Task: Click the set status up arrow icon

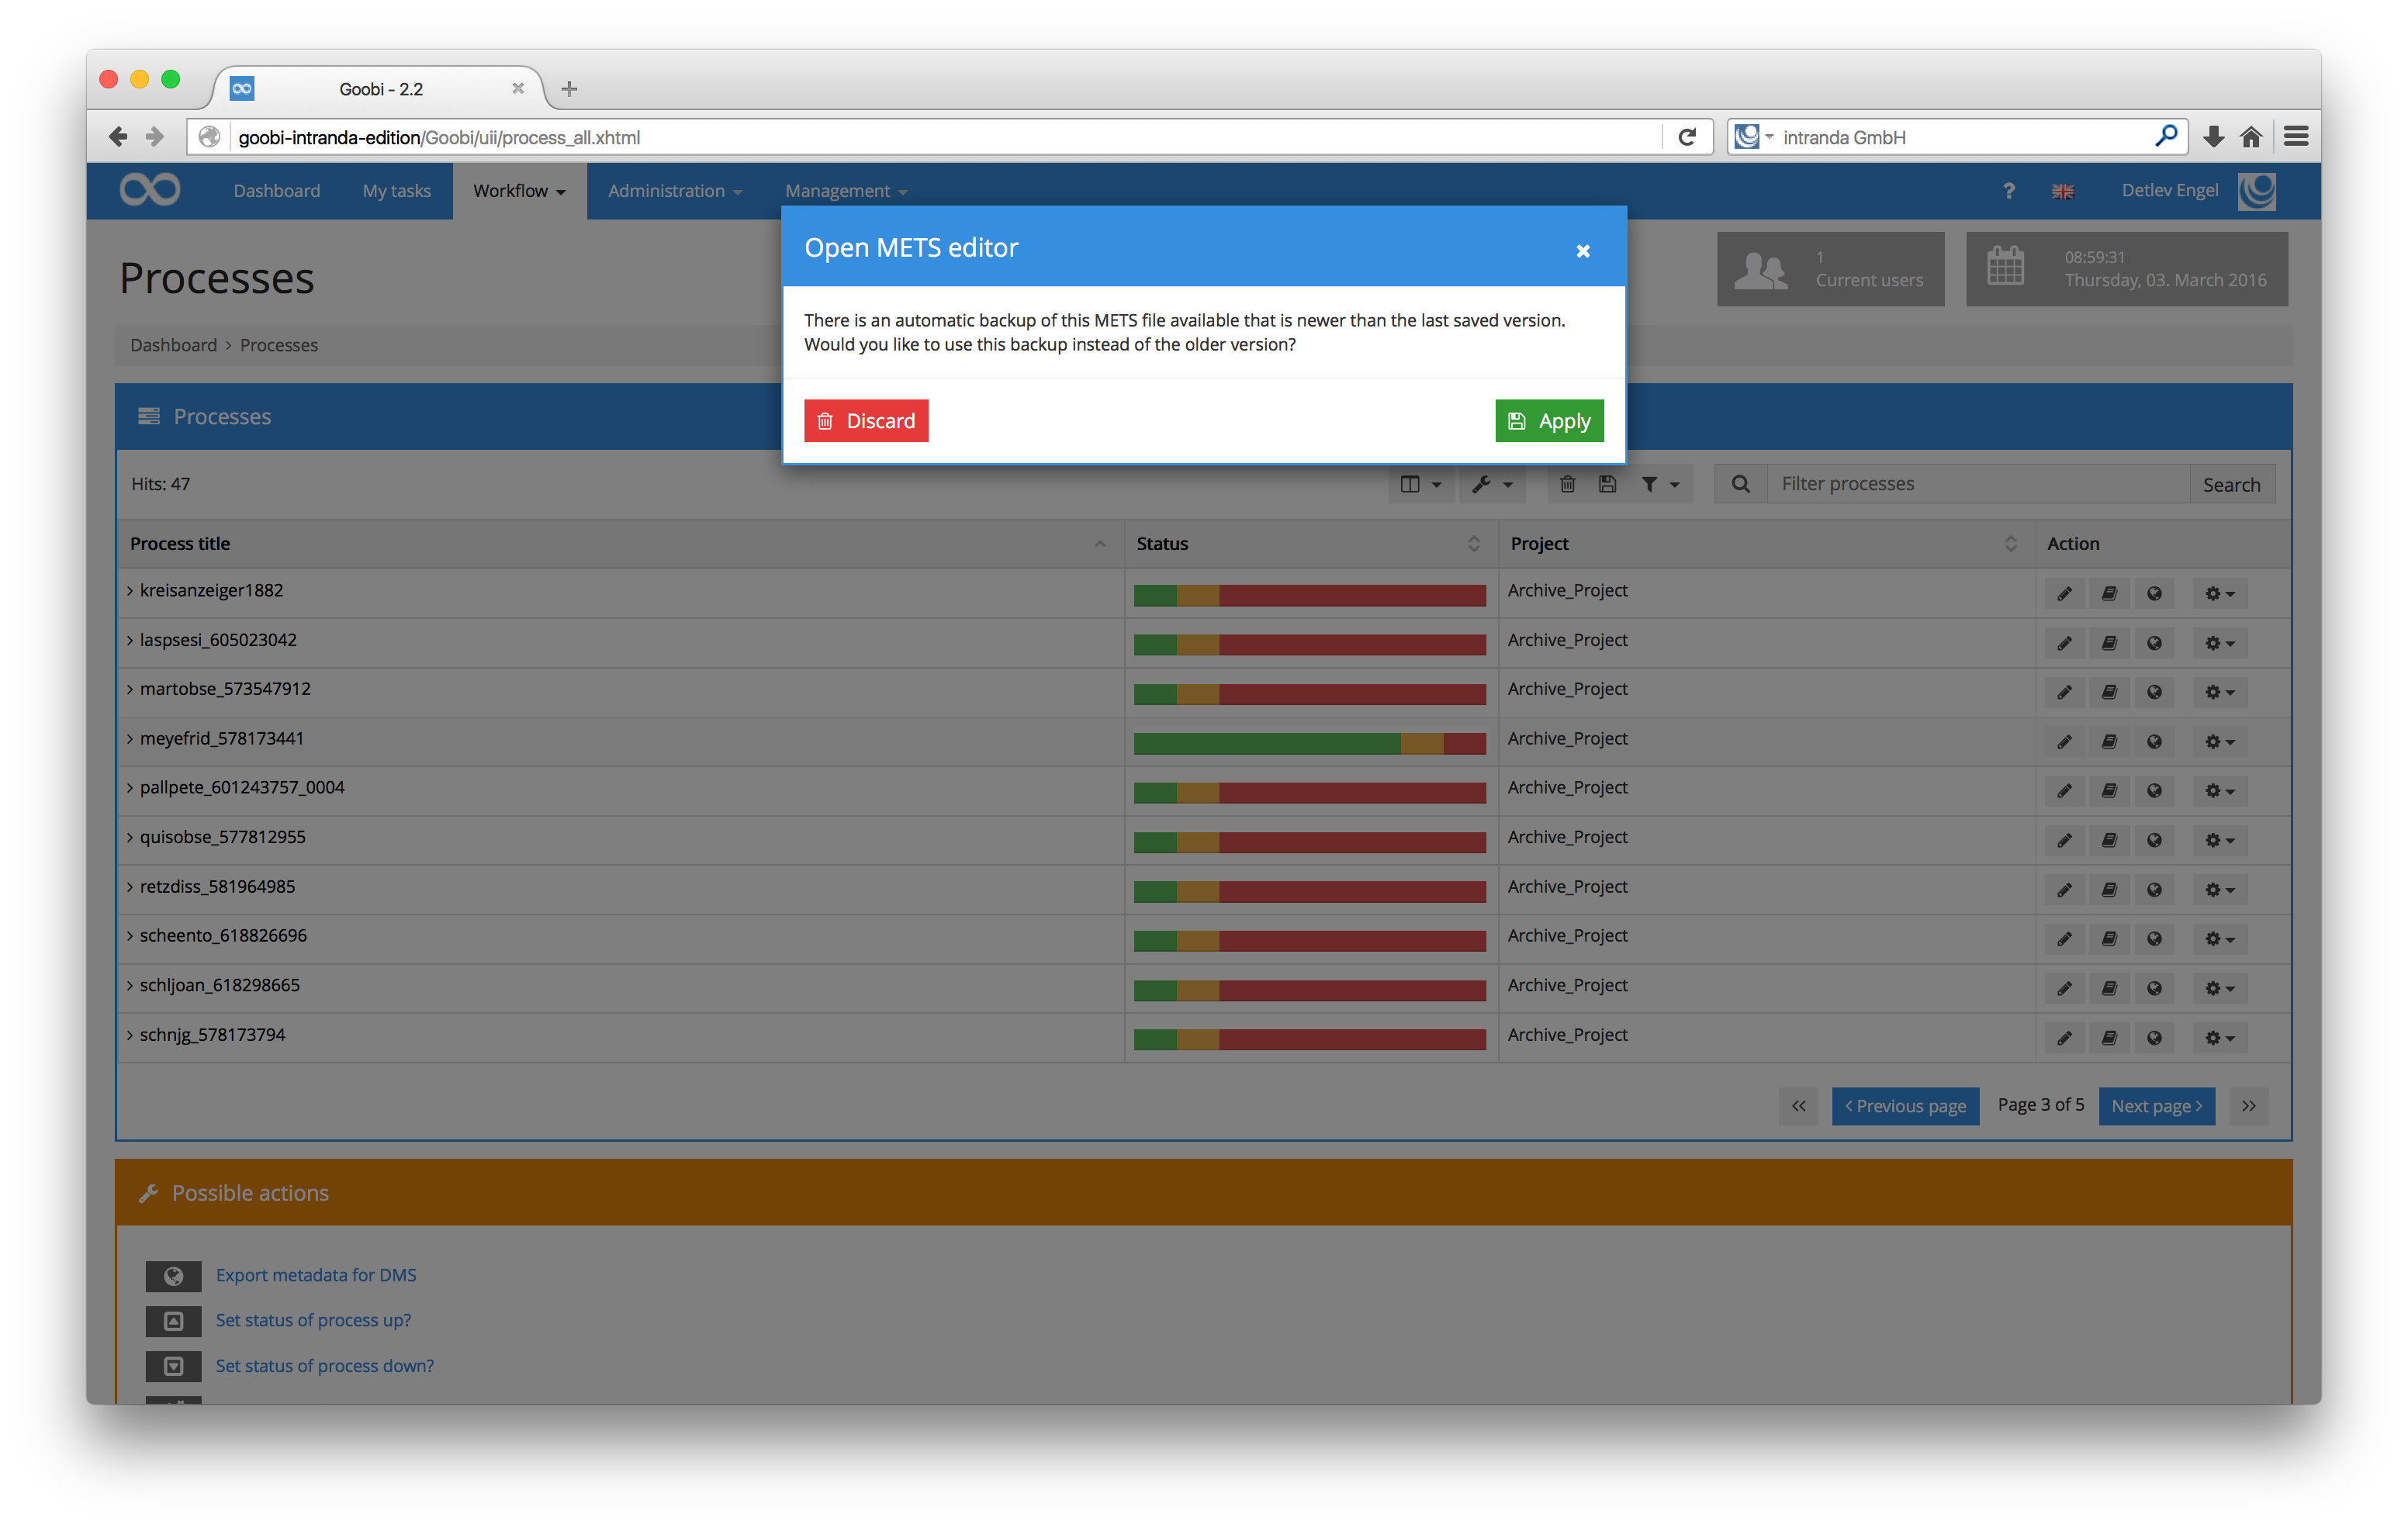Action: (x=173, y=1321)
